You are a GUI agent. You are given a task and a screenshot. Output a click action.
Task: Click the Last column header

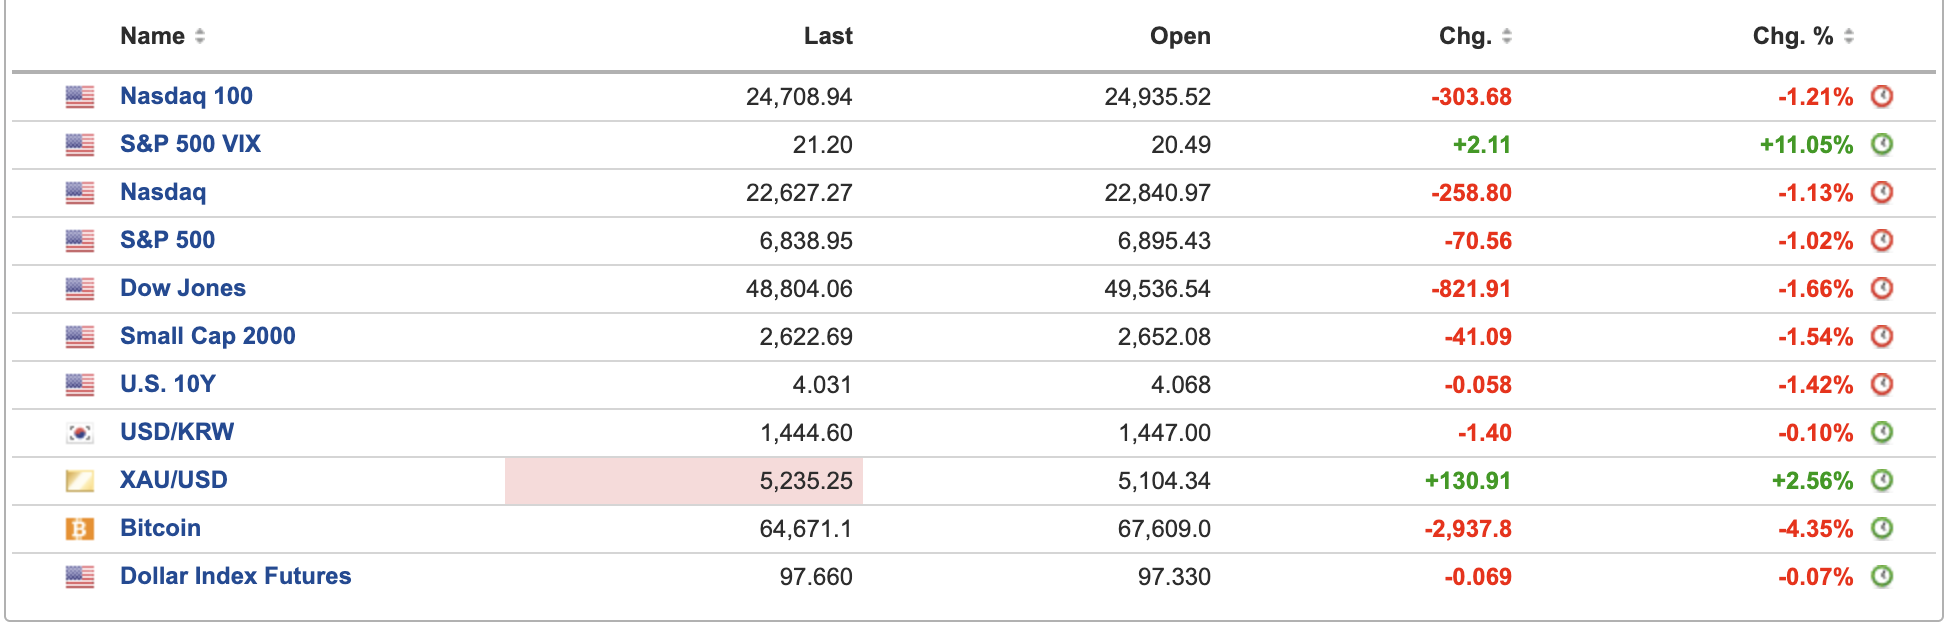(828, 36)
